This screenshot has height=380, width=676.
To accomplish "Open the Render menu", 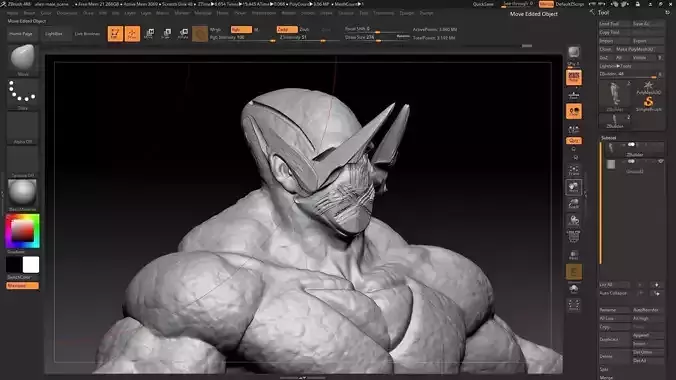I will click(x=288, y=13).
